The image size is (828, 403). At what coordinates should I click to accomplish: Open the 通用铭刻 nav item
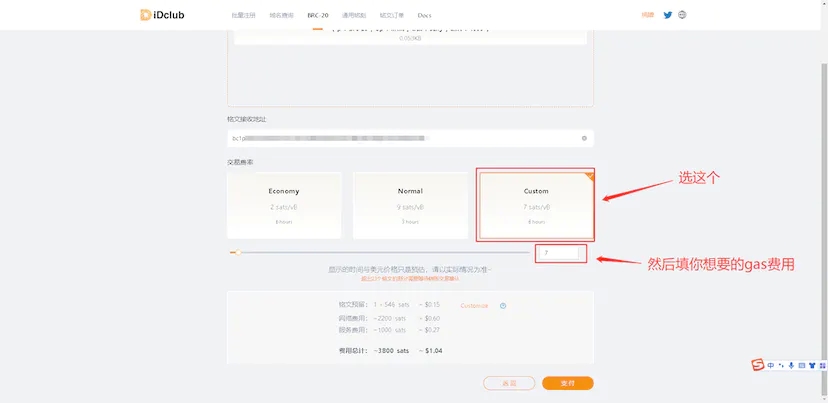(354, 15)
